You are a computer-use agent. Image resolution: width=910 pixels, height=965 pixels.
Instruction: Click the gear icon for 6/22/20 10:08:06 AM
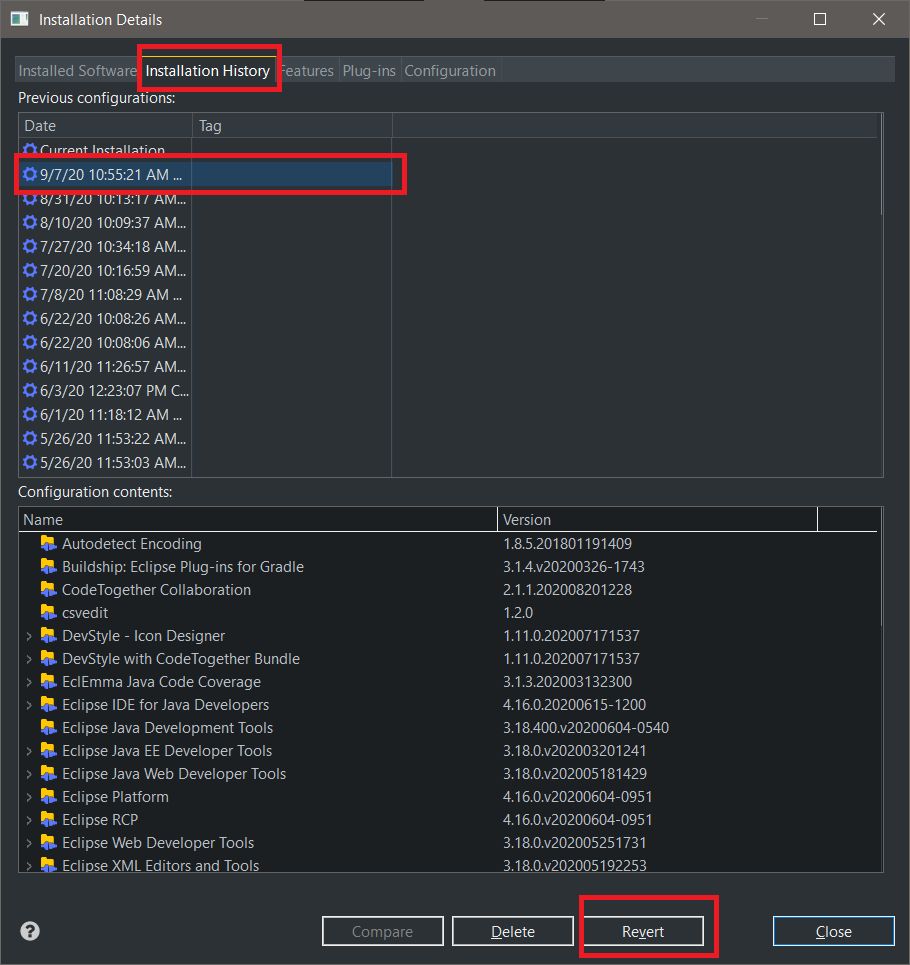coord(30,342)
